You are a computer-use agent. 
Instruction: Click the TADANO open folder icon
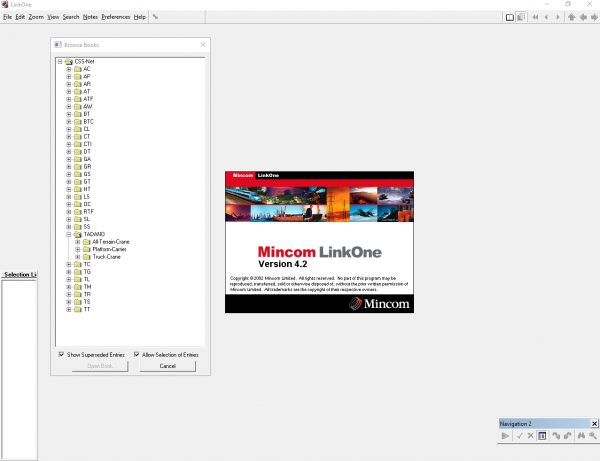point(78,234)
